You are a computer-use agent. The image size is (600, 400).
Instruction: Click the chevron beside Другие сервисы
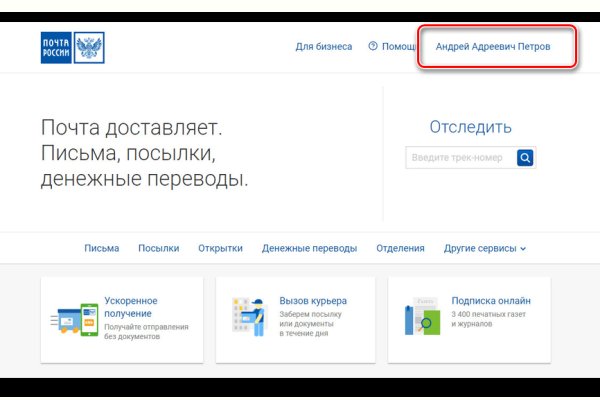point(523,249)
